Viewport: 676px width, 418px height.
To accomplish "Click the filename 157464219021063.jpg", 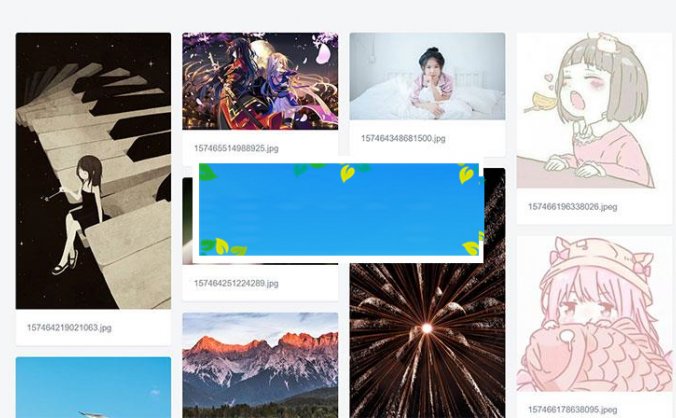I will click(x=69, y=328).
